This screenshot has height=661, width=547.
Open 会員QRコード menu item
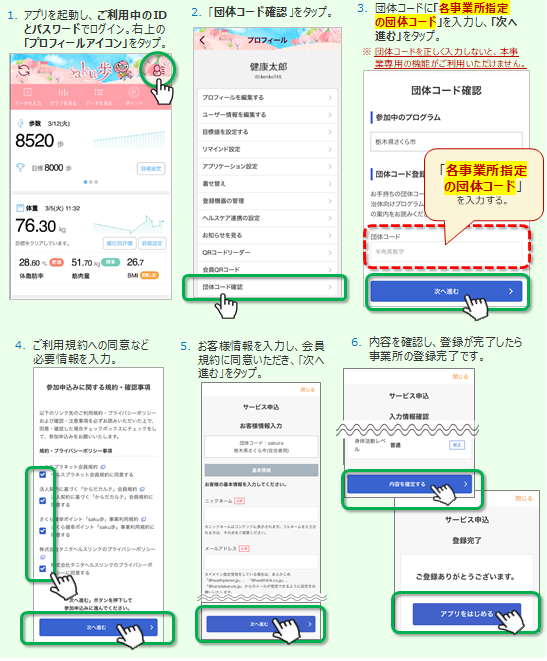[x=268, y=269]
